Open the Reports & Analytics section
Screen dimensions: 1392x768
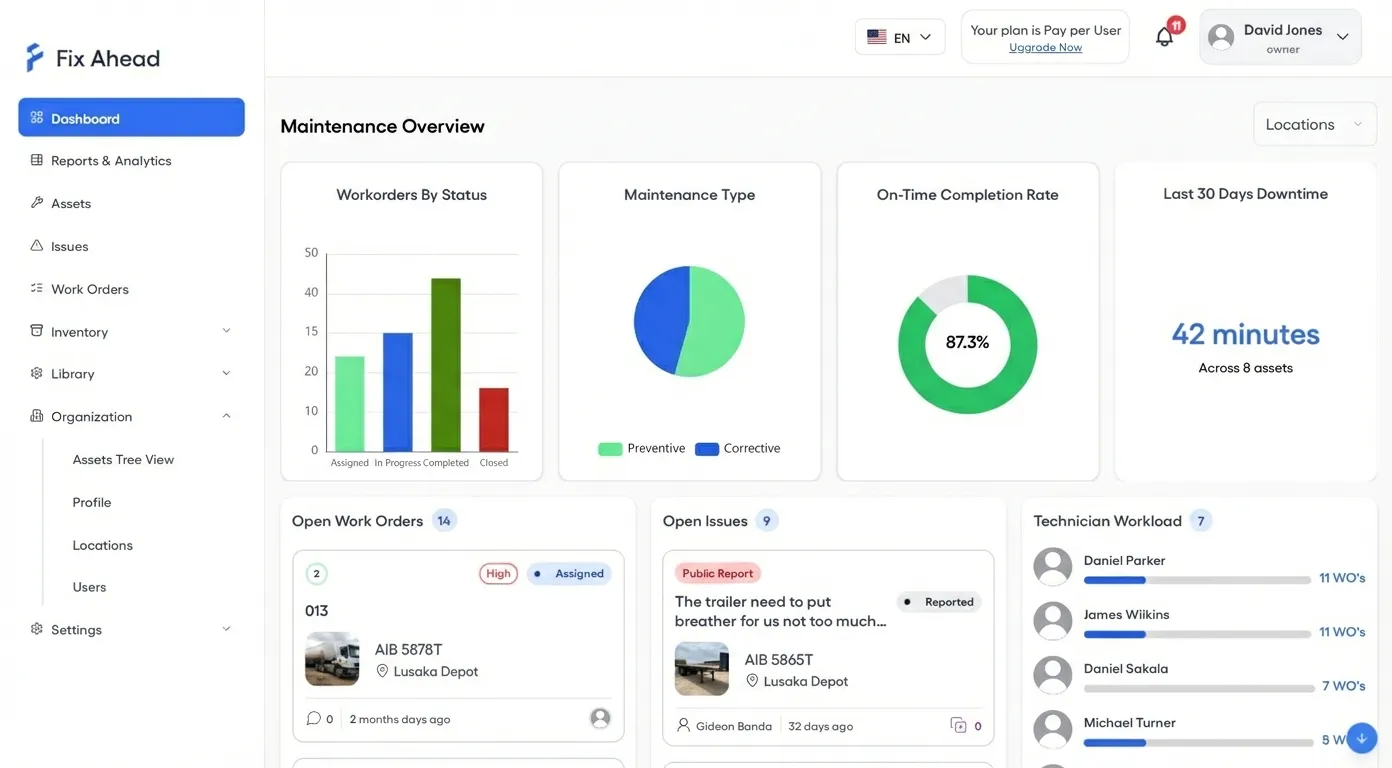click(x=111, y=160)
